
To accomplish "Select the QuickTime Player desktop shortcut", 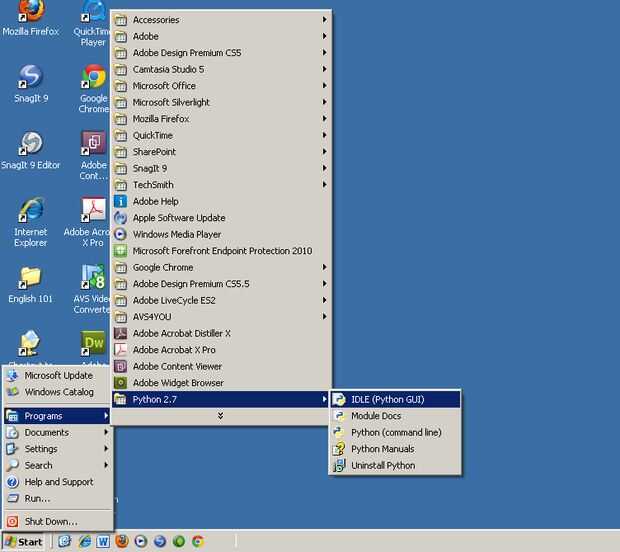I will pyautogui.click(x=92, y=24).
